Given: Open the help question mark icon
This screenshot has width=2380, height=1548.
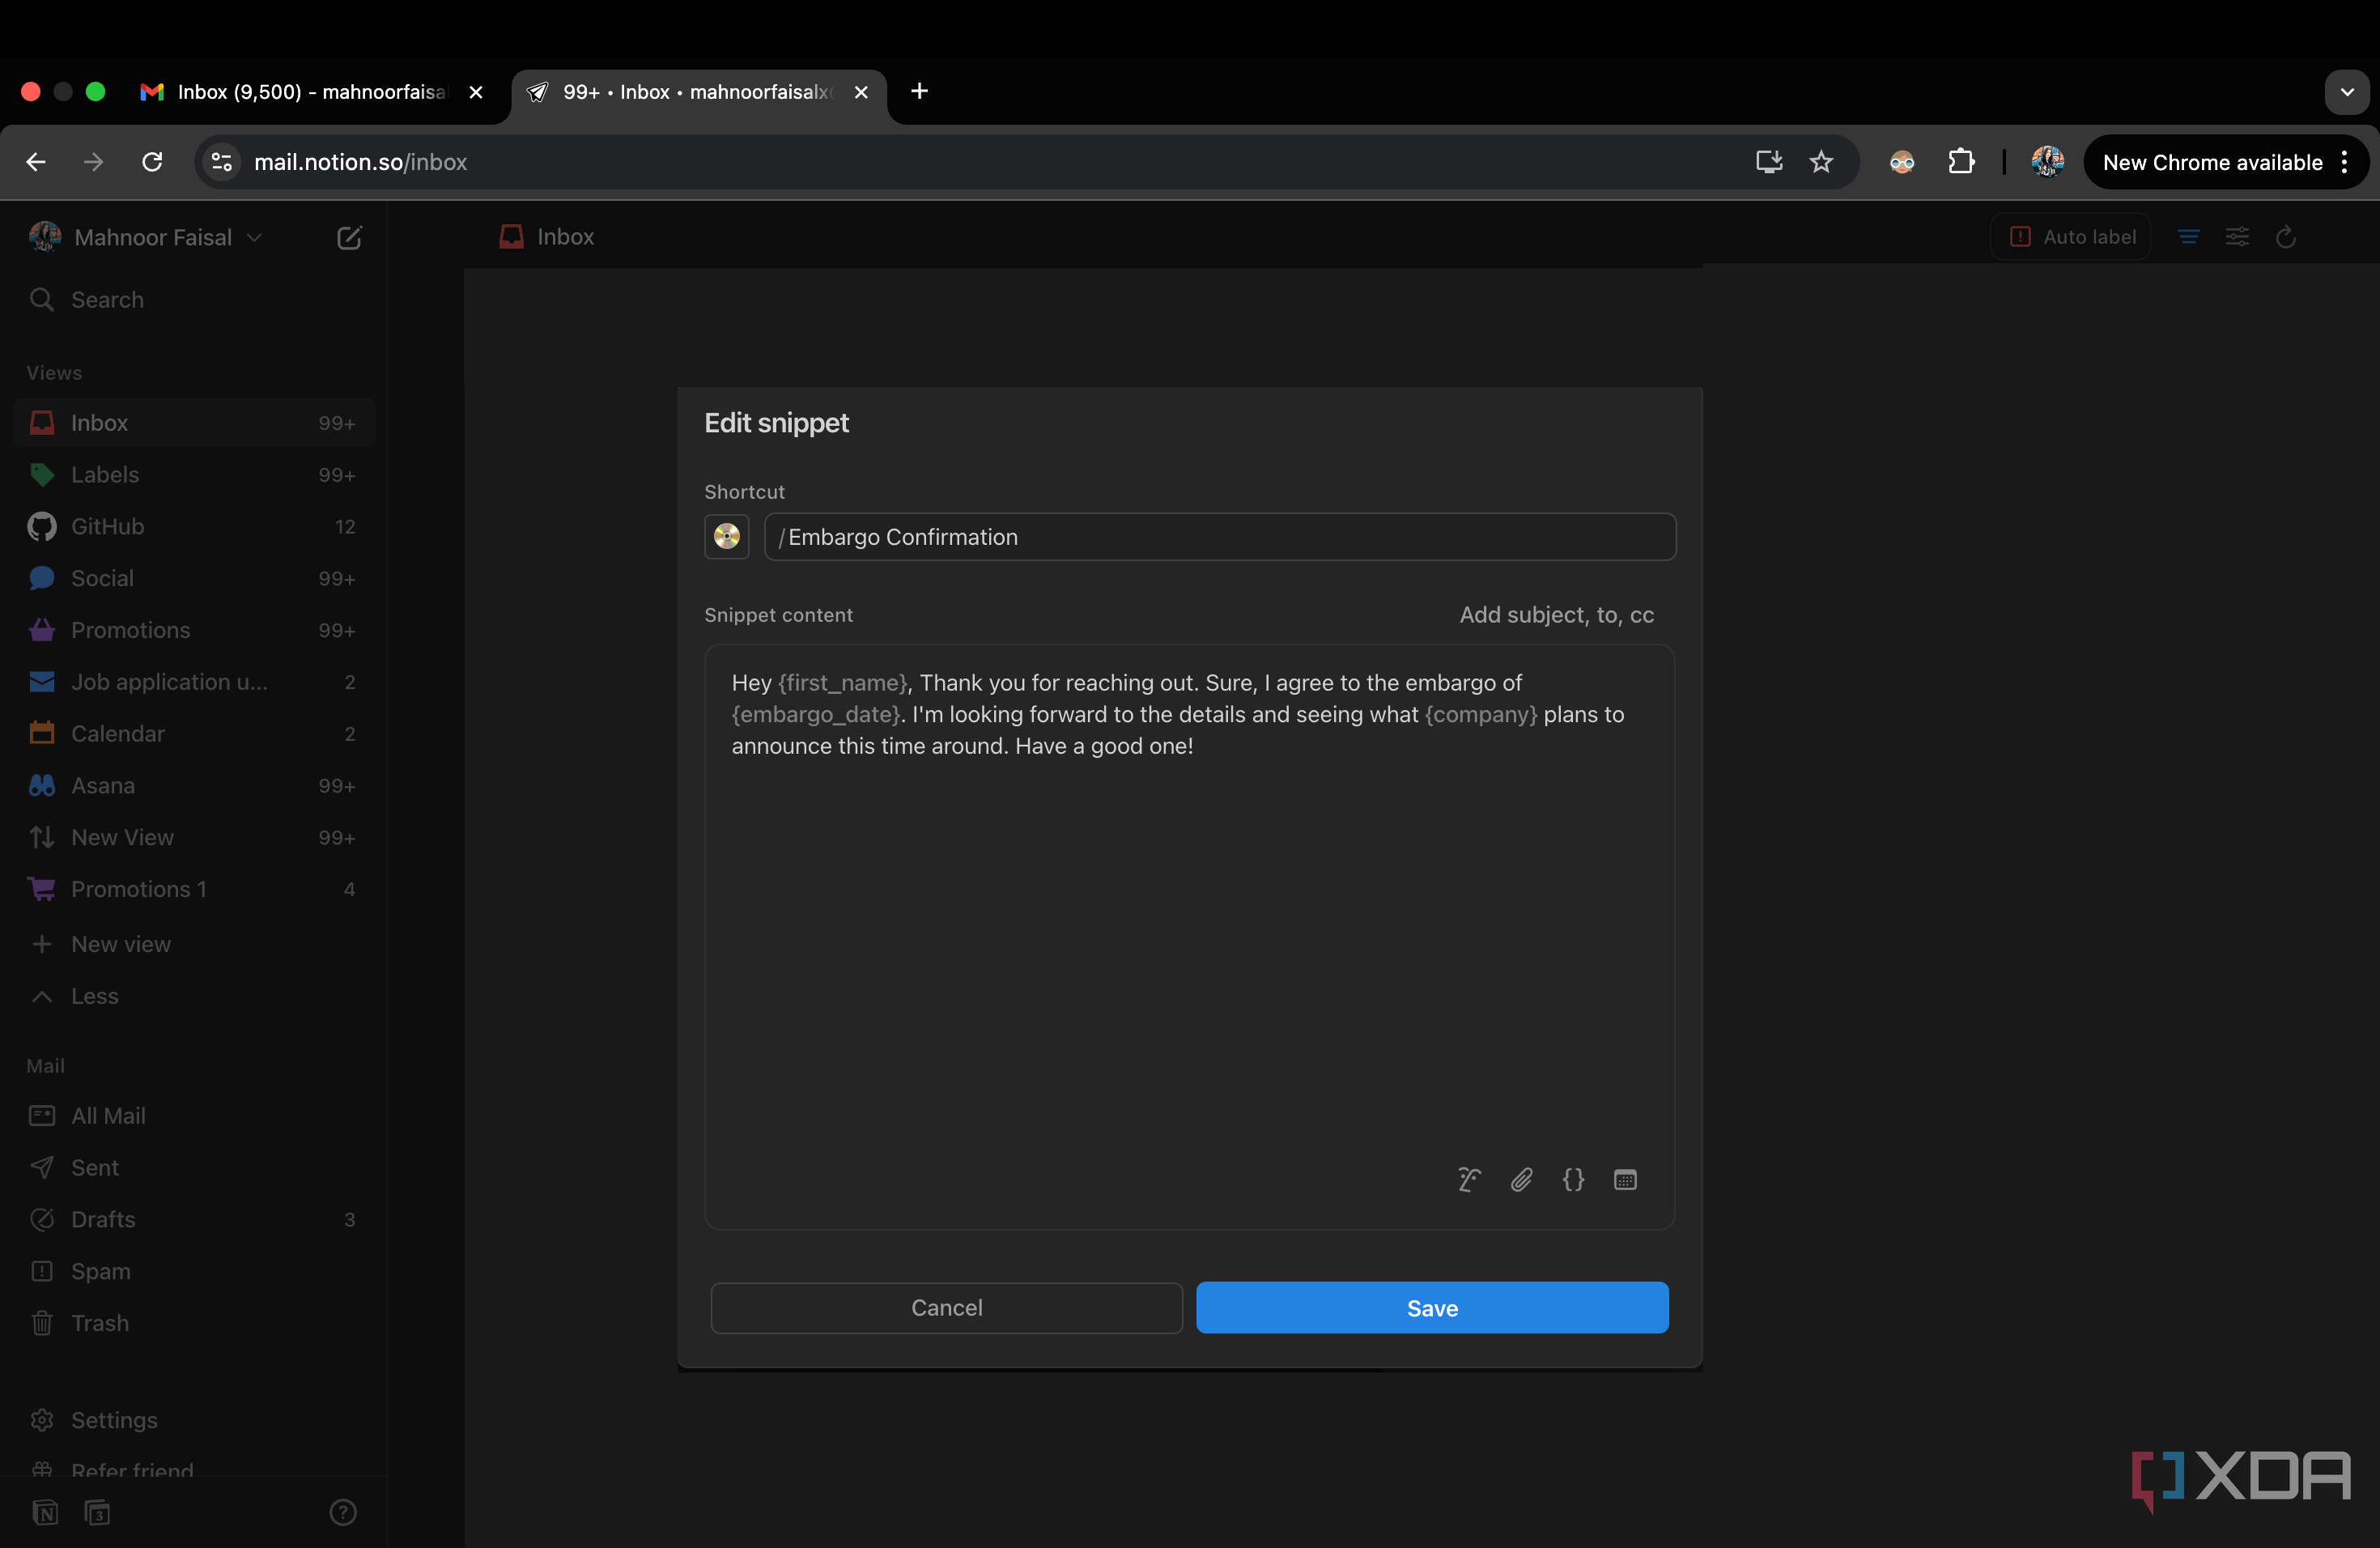Looking at the screenshot, I should (343, 1512).
